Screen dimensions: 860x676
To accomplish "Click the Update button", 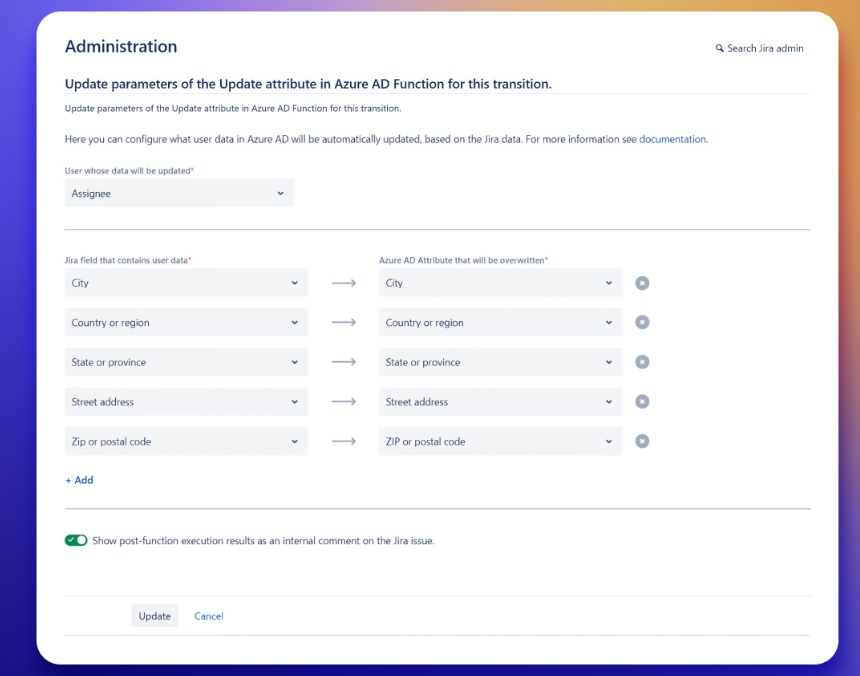I will pos(154,616).
